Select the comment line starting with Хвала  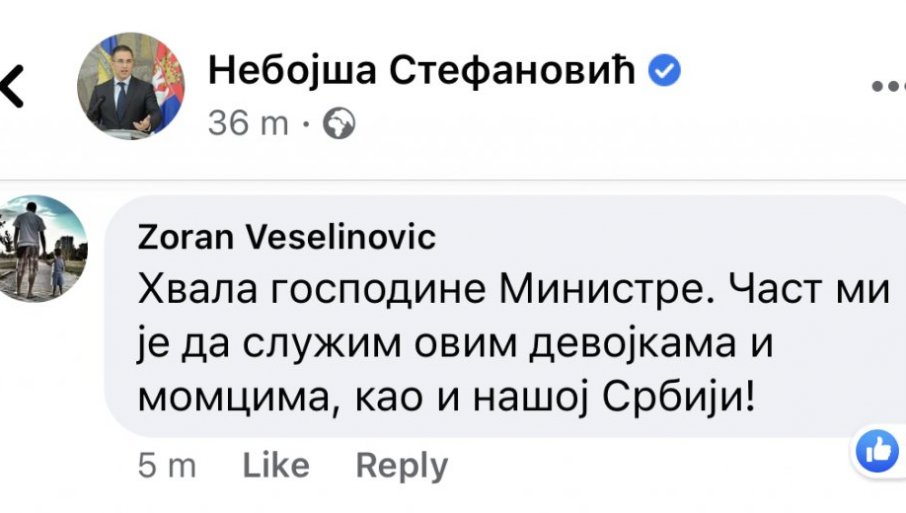(x=511, y=292)
